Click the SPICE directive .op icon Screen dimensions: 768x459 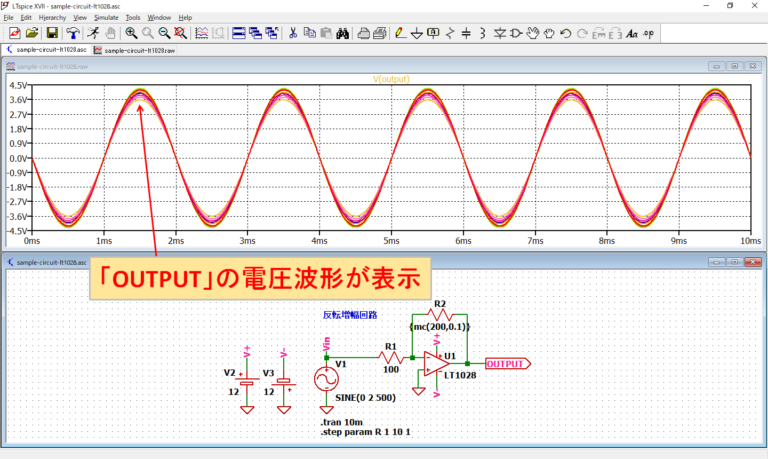(x=648, y=33)
